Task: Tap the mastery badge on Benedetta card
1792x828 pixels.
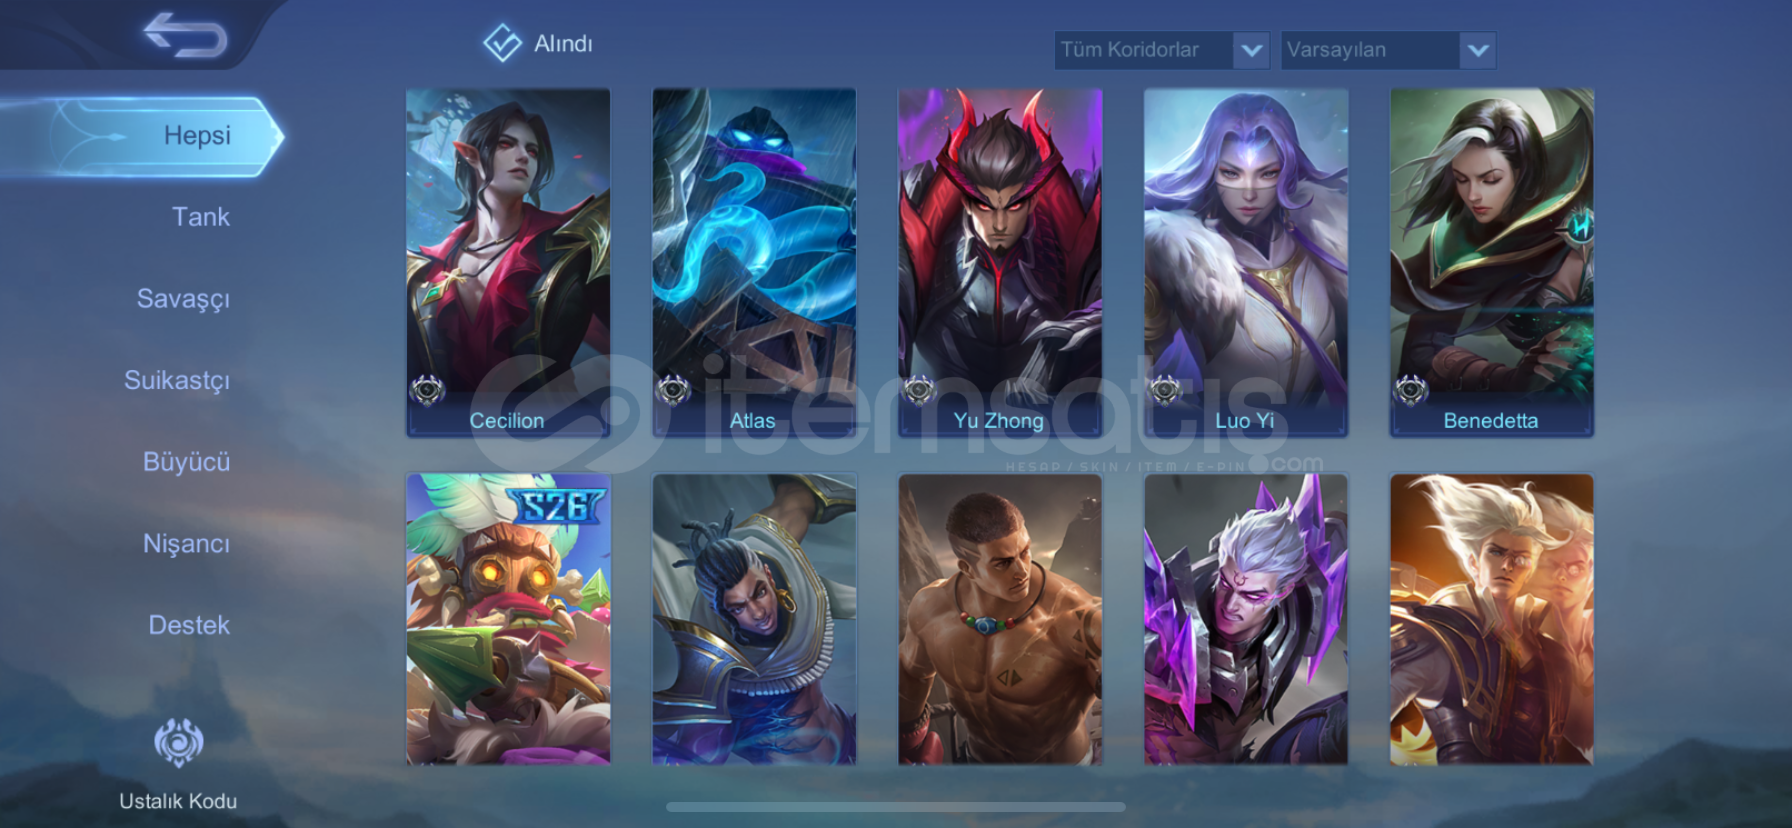Action: coord(1411,389)
